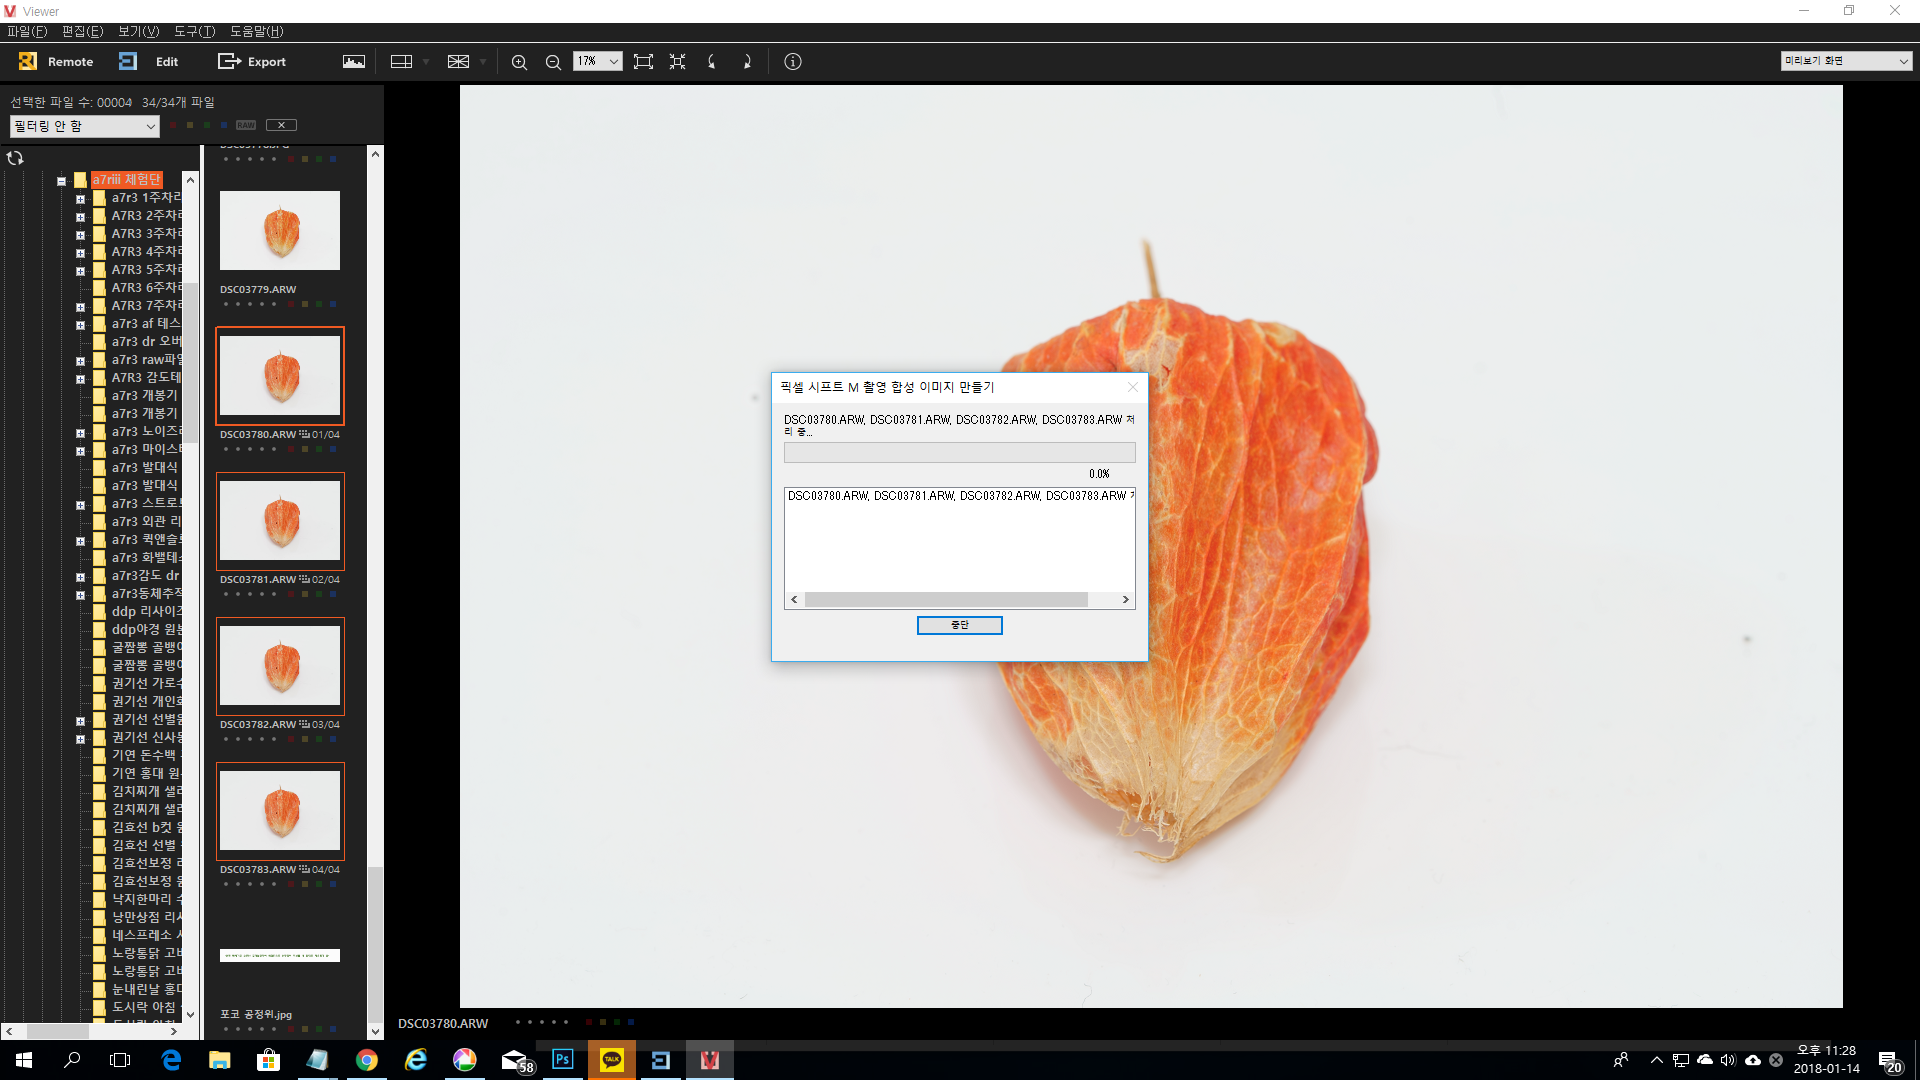Refresh the folder tree
1920x1080 pixels.
pos(15,158)
